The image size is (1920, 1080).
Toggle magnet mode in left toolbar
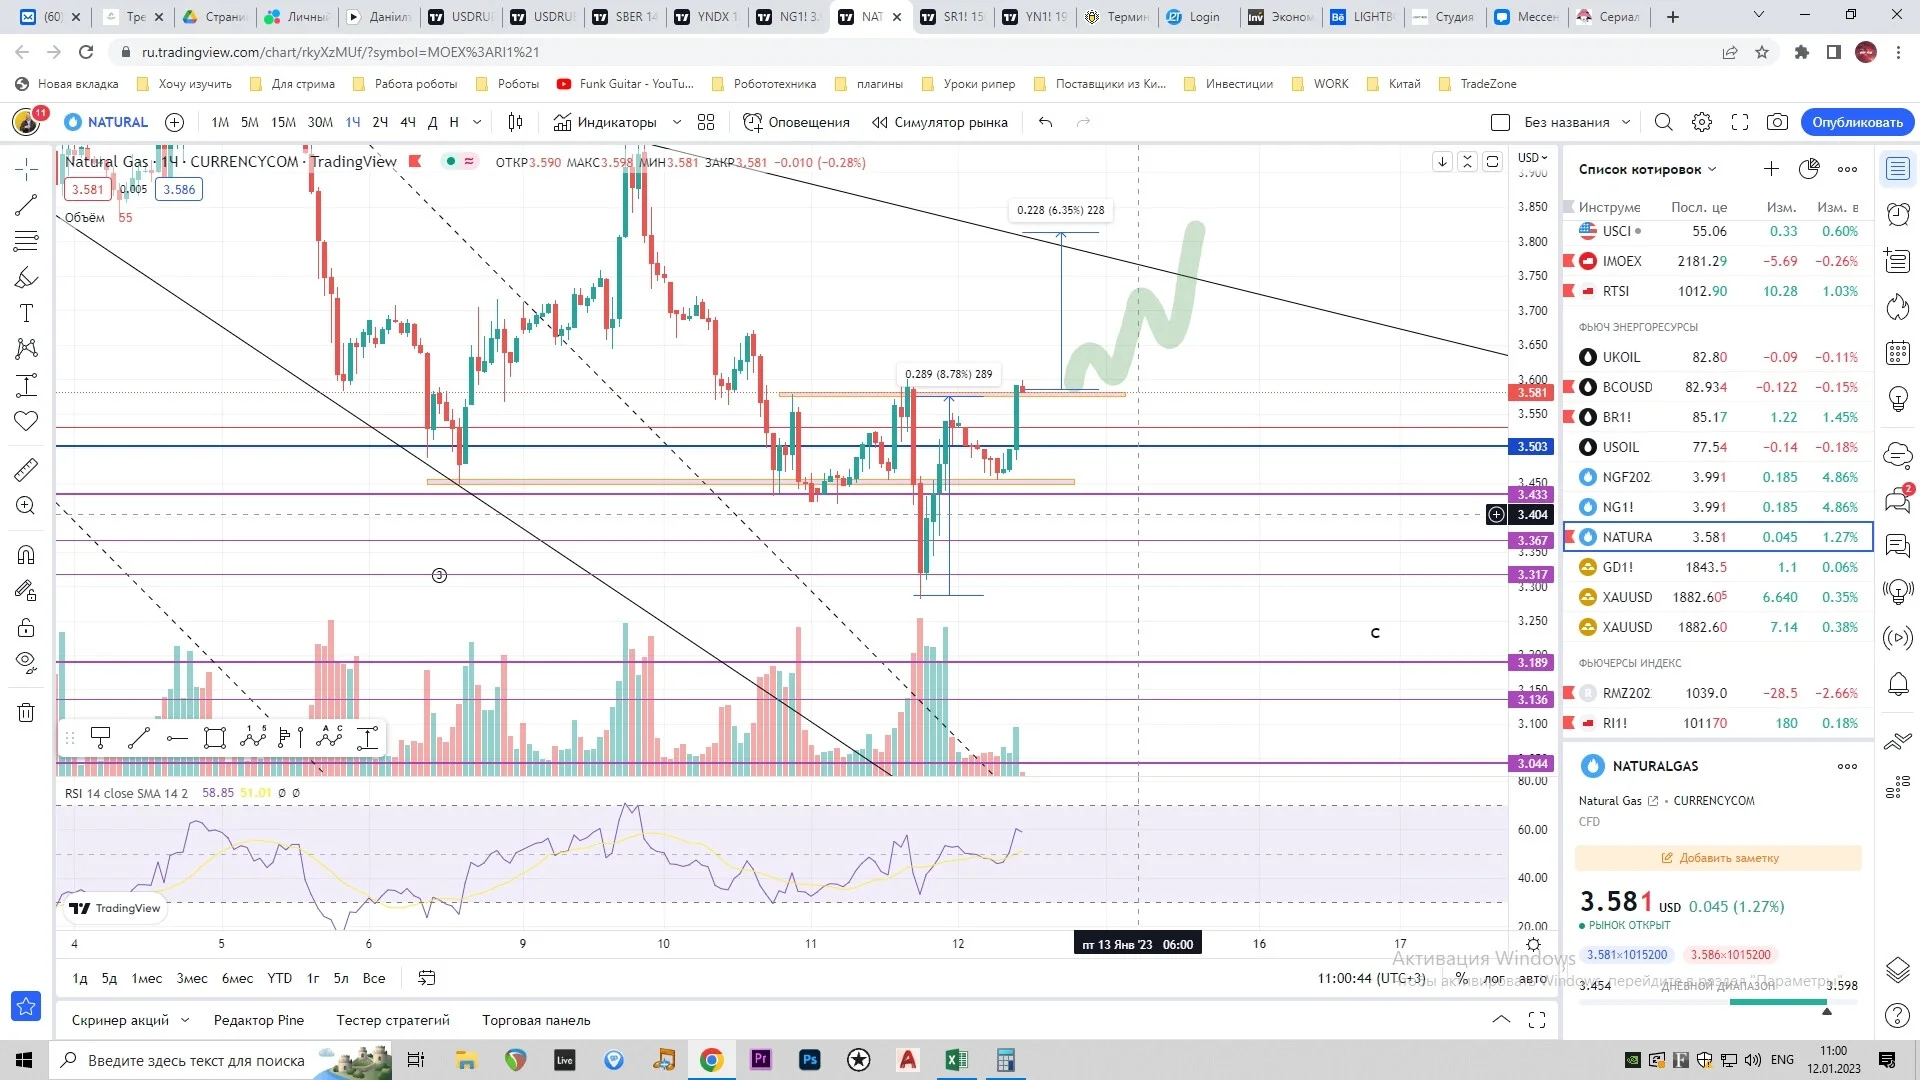(x=26, y=555)
